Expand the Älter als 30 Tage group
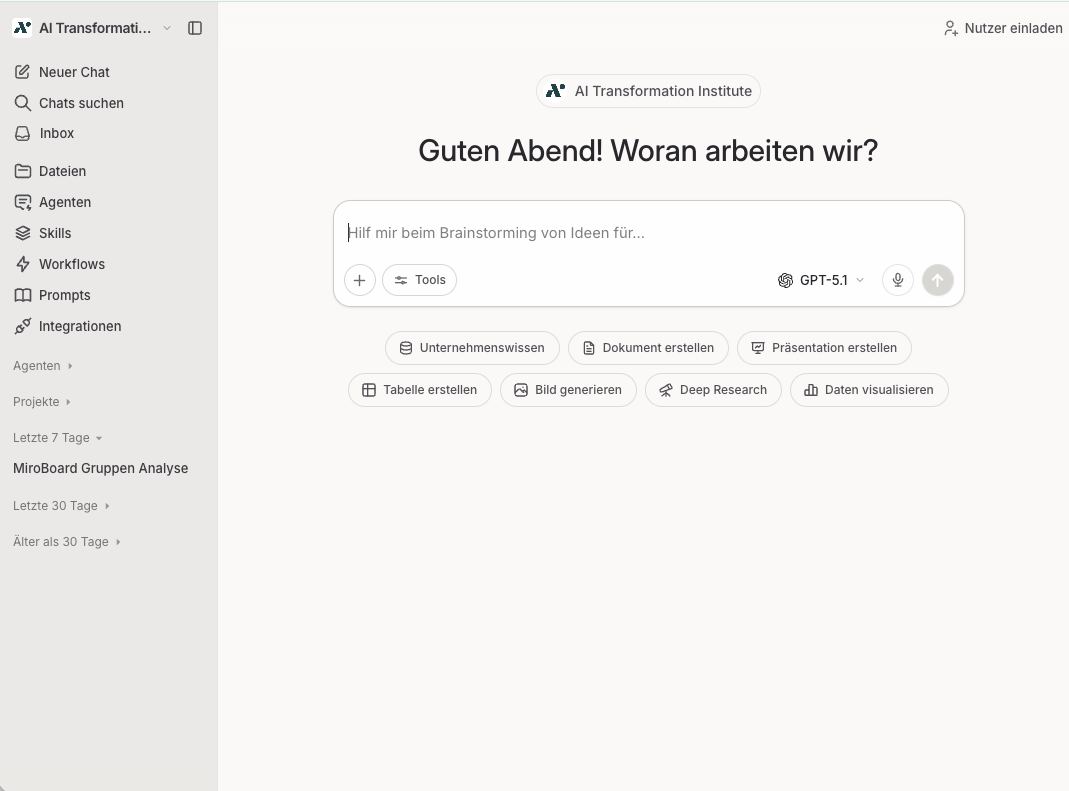Screen dimensions: 1069x791 pos(67,542)
